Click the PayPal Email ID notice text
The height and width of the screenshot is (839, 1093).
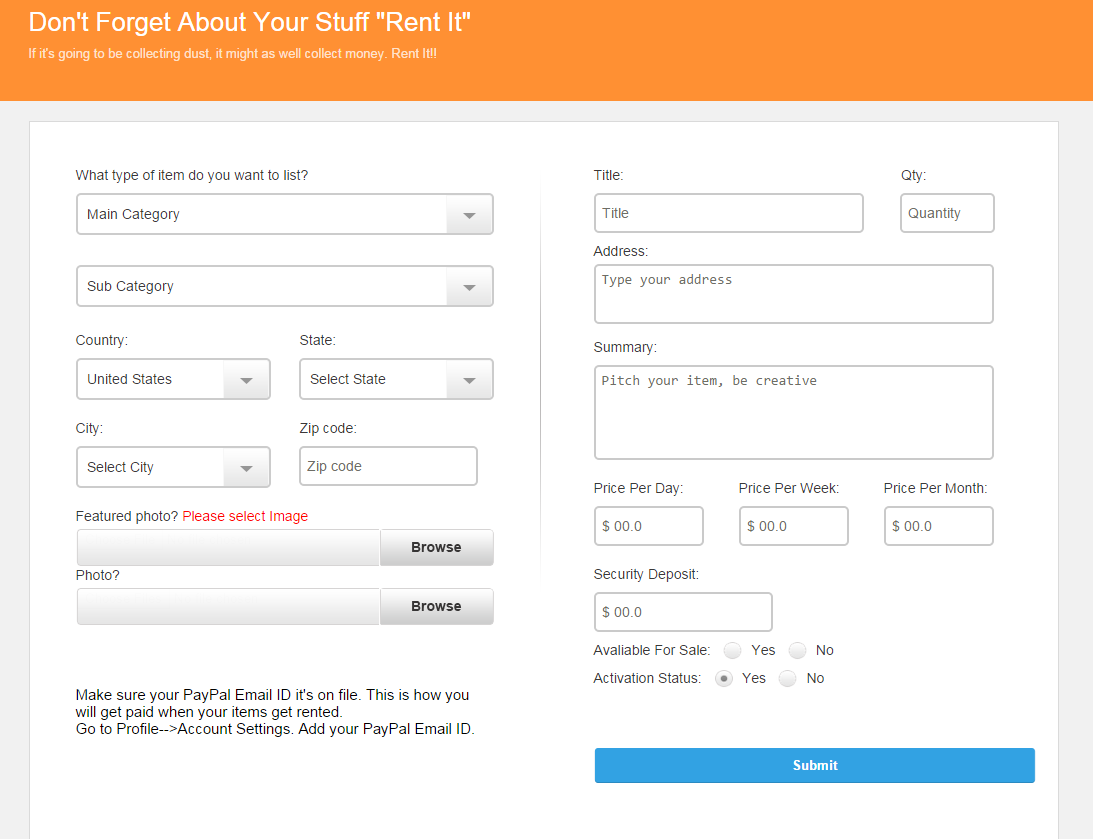point(275,712)
